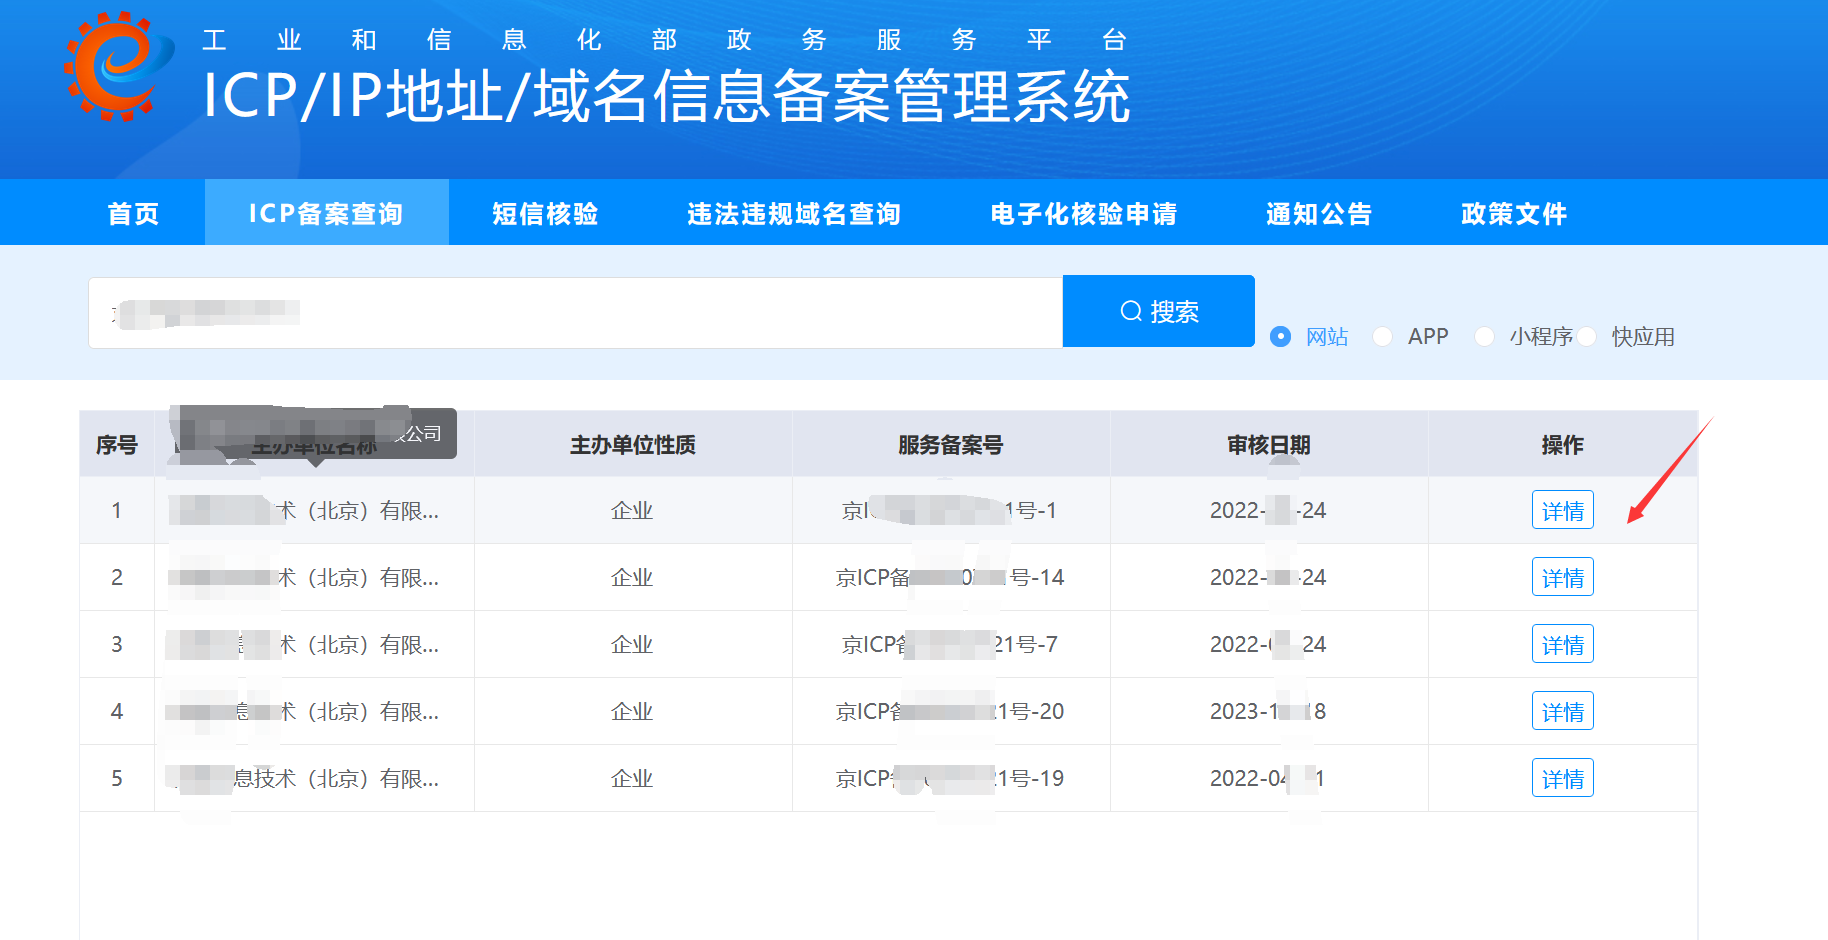Click the 服务备案号 column header
This screenshot has width=1828, height=940.
[x=950, y=445]
